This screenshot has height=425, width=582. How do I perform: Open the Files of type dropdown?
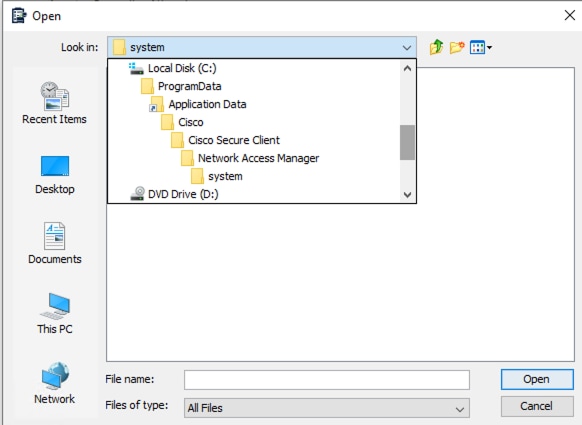pyautogui.click(x=327, y=408)
